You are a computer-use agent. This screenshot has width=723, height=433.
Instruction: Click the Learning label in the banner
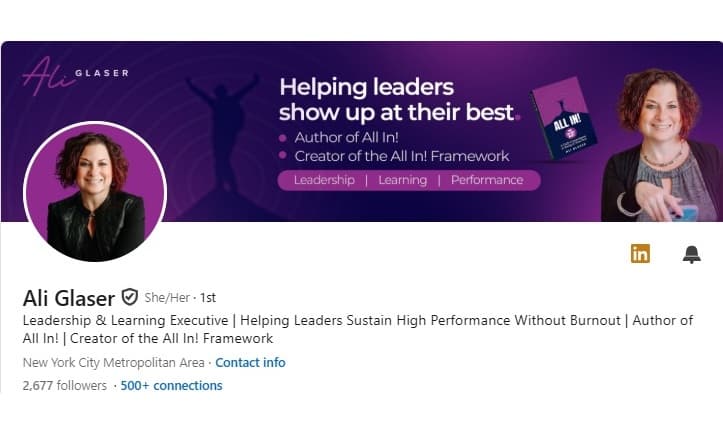[403, 180]
